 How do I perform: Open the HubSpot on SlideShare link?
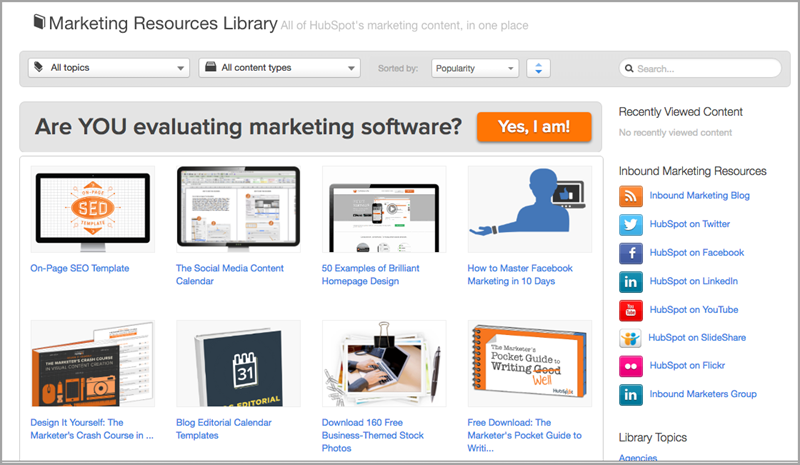point(697,337)
